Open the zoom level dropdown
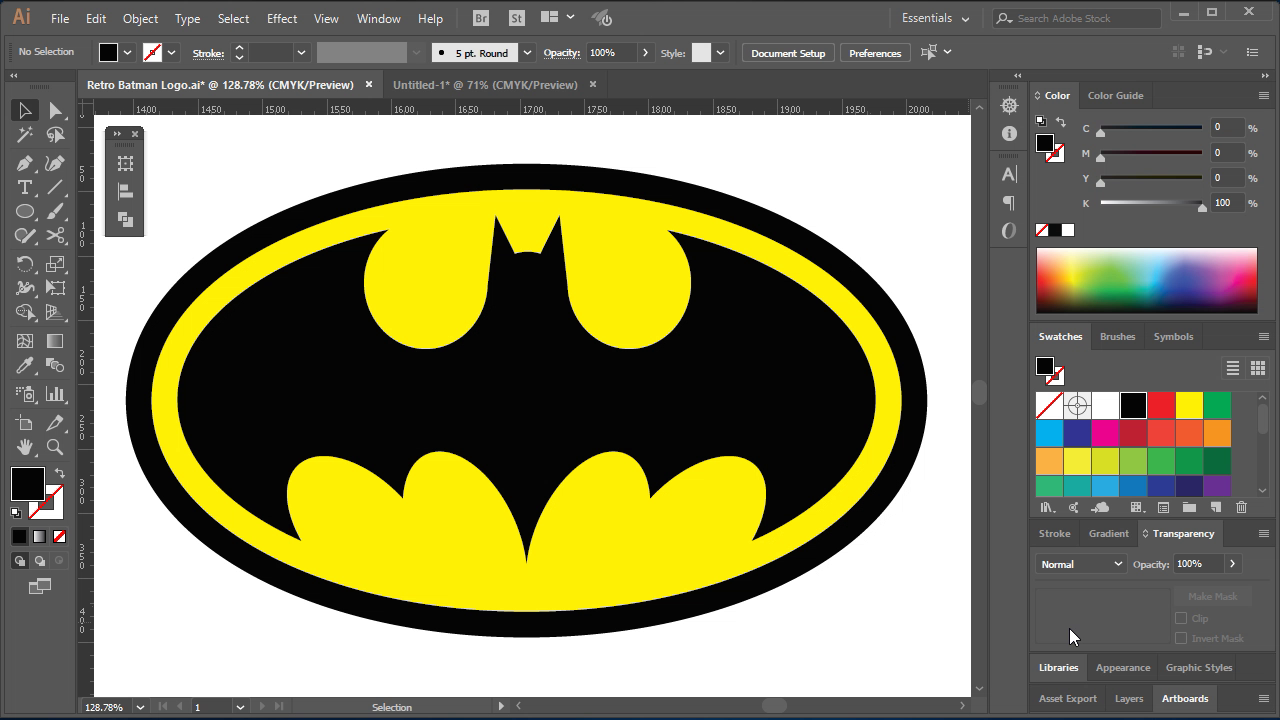 (x=140, y=707)
